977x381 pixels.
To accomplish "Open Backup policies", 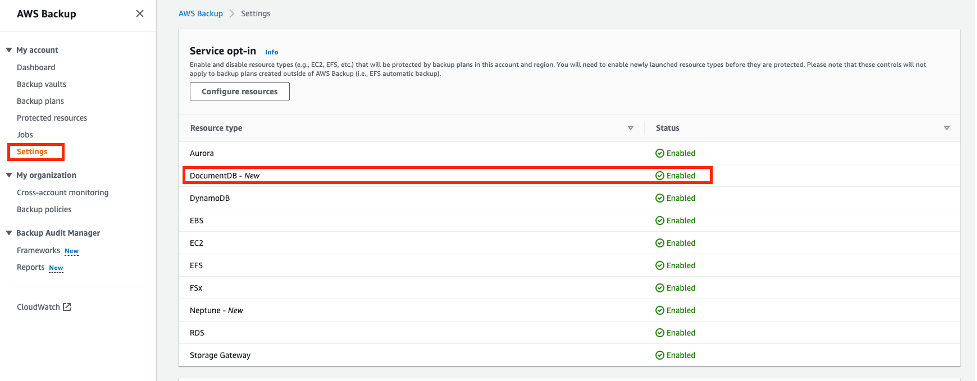I will pos(44,210).
